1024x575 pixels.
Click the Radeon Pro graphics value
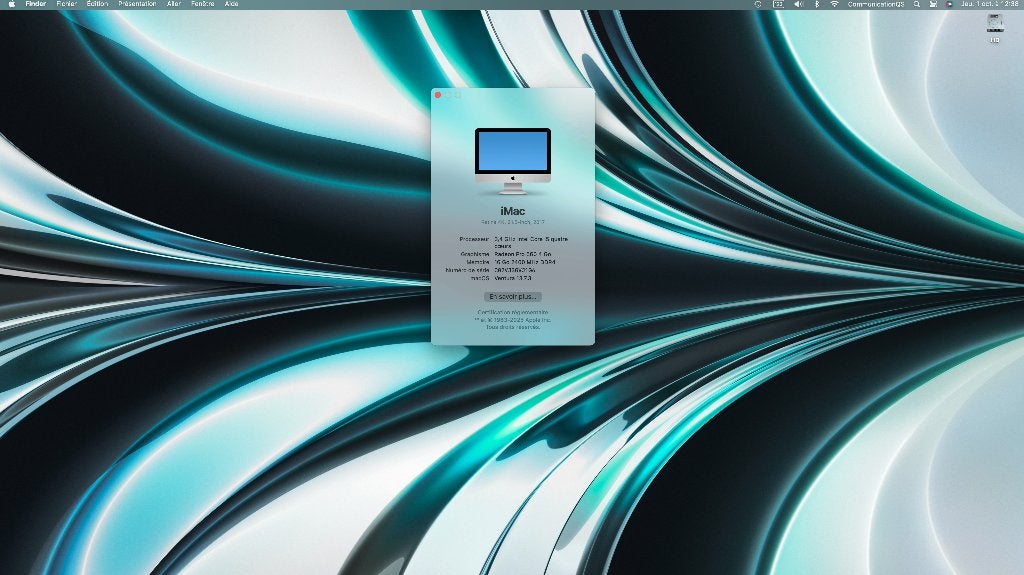pos(522,254)
